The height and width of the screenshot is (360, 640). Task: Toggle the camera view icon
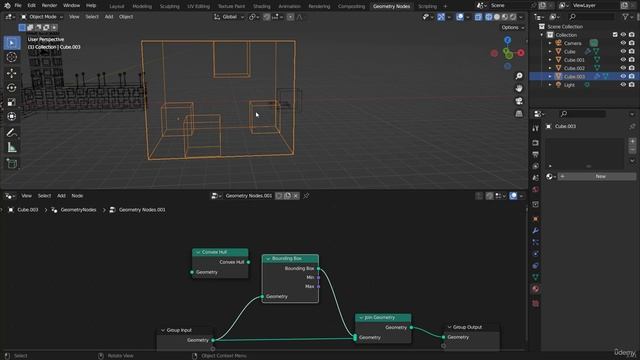(519, 101)
